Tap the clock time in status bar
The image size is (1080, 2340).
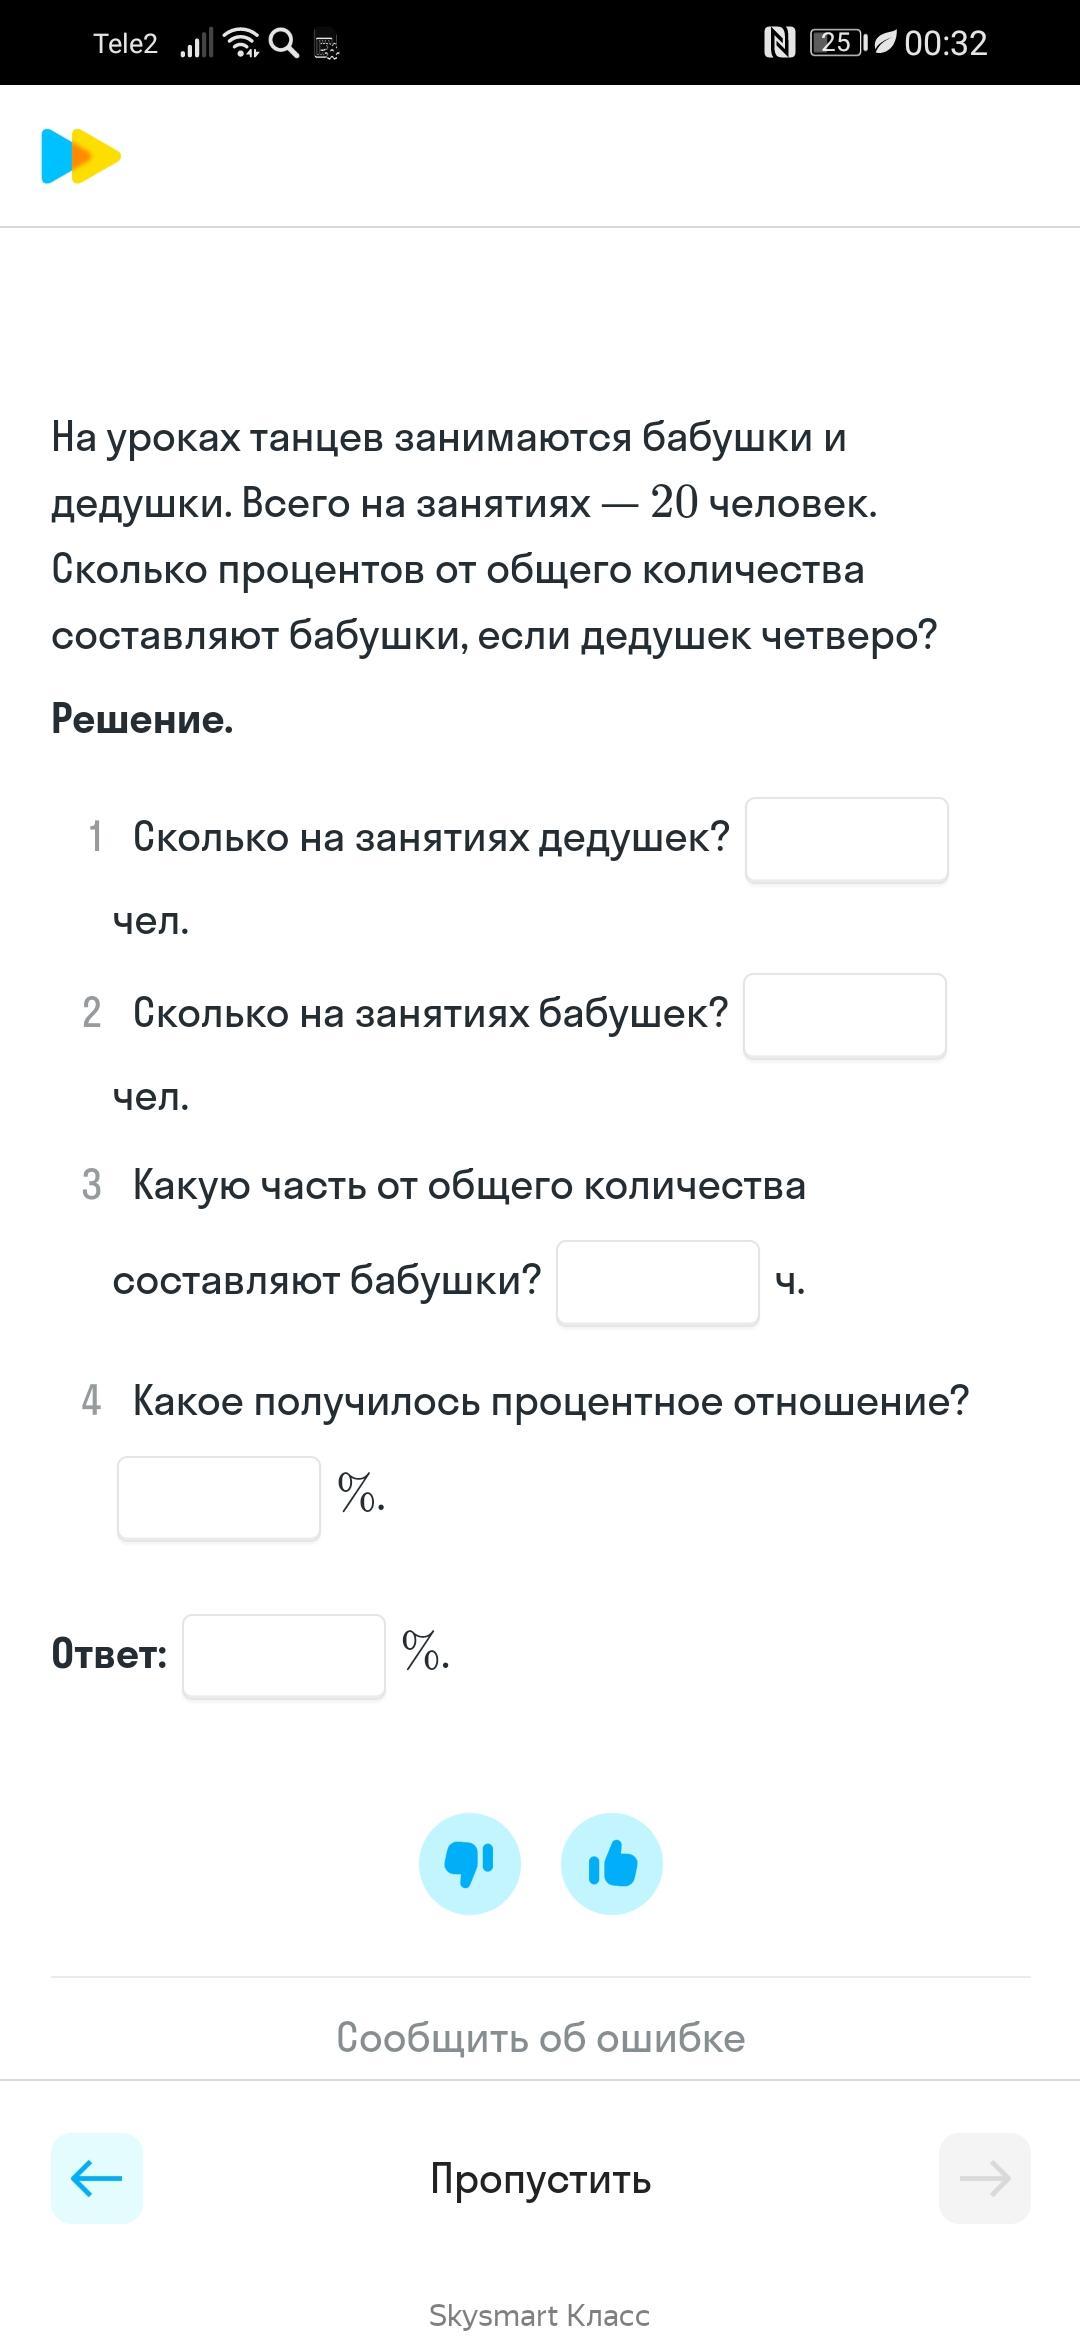tap(946, 43)
